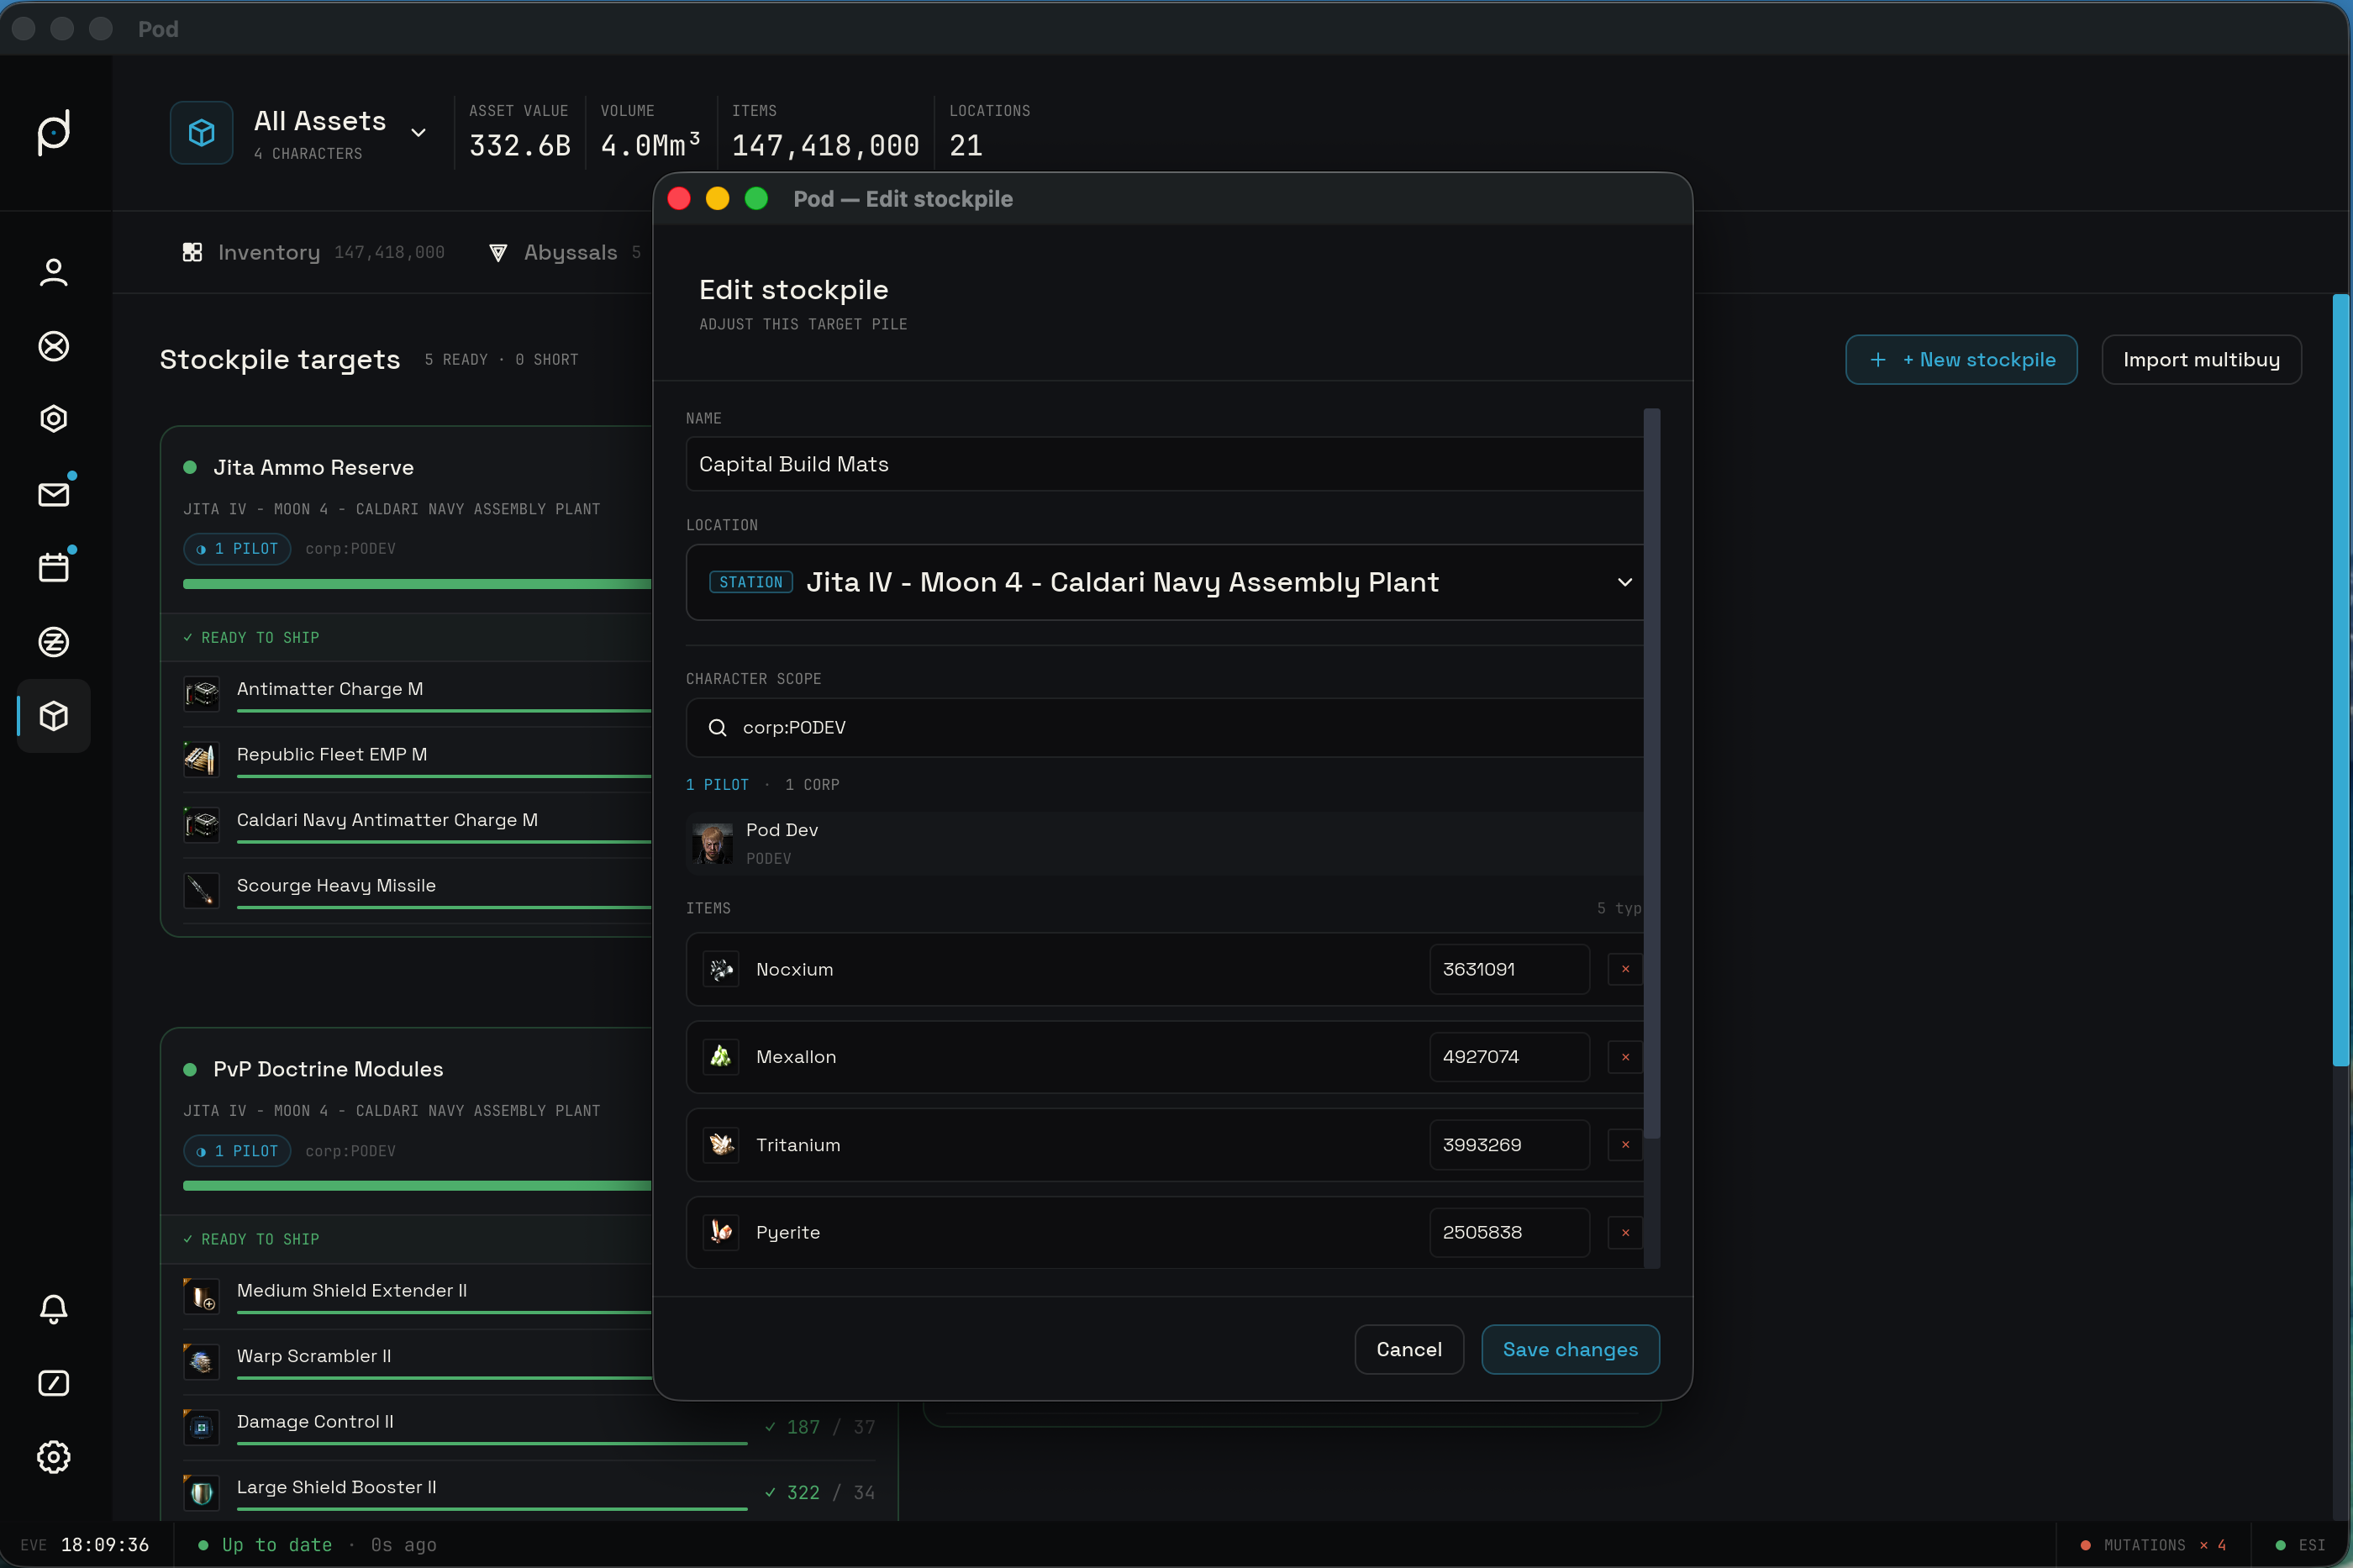This screenshot has width=2353, height=1568.
Task: Click the Nocxium quantity field
Action: [x=1509, y=969]
